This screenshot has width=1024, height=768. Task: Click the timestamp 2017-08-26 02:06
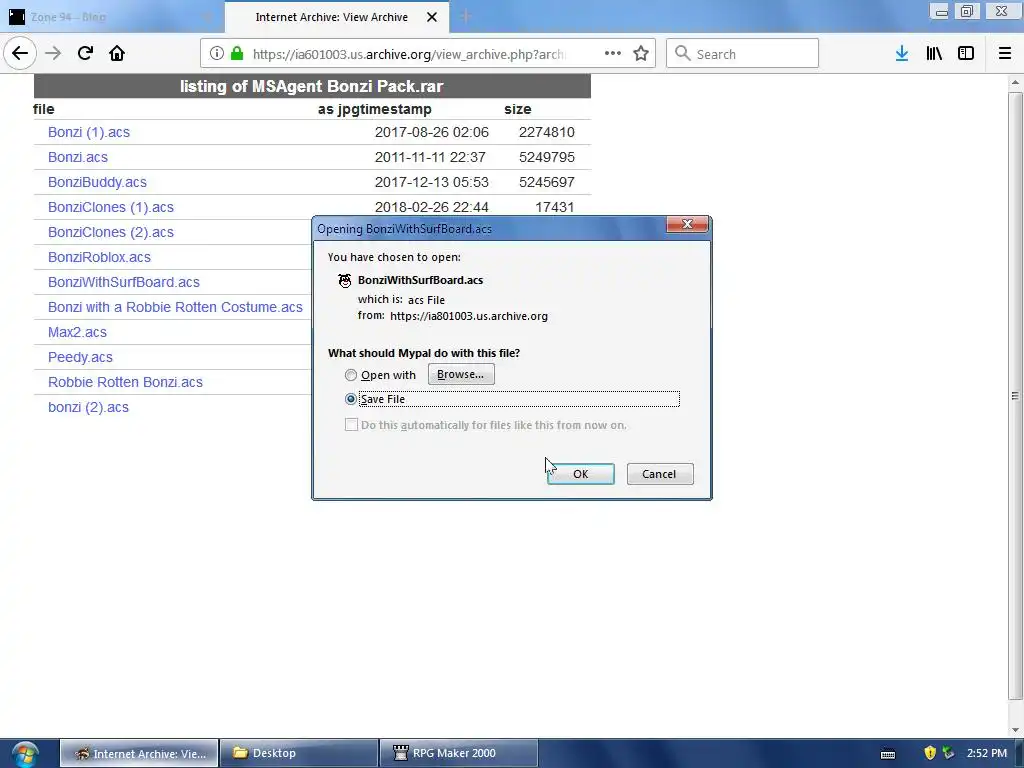click(432, 132)
